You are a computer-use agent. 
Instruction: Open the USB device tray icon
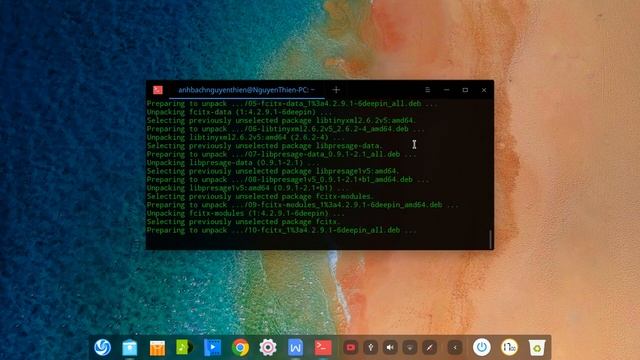click(370, 347)
